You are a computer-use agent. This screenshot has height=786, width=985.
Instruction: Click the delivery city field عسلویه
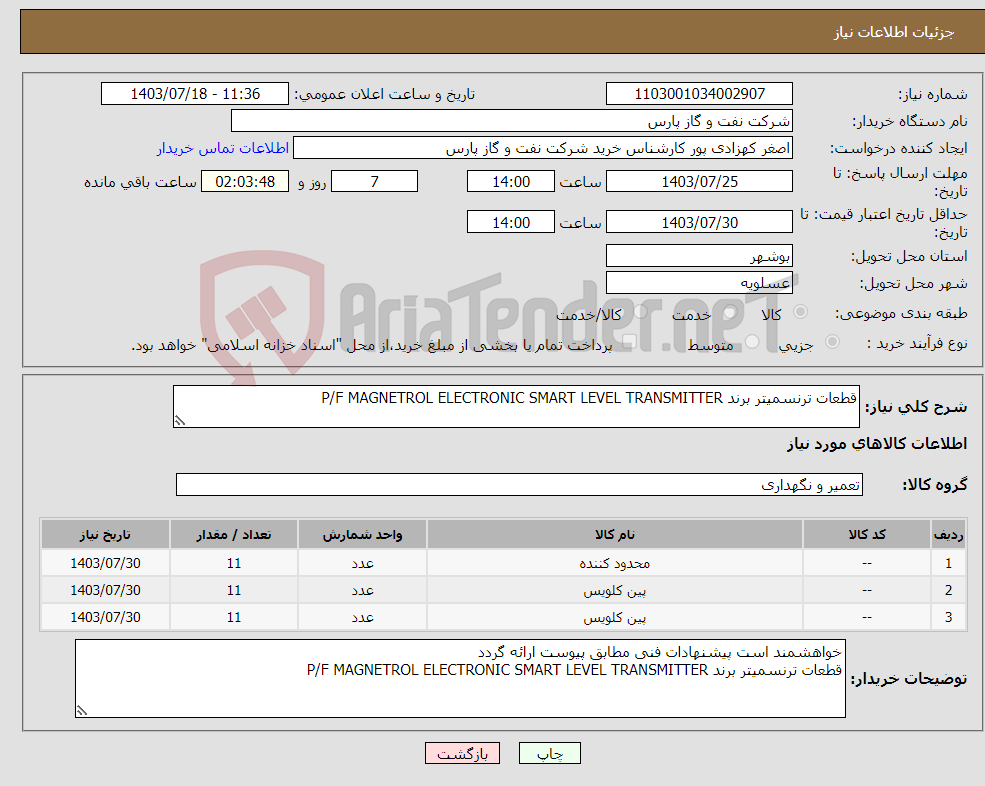coord(699,283)
